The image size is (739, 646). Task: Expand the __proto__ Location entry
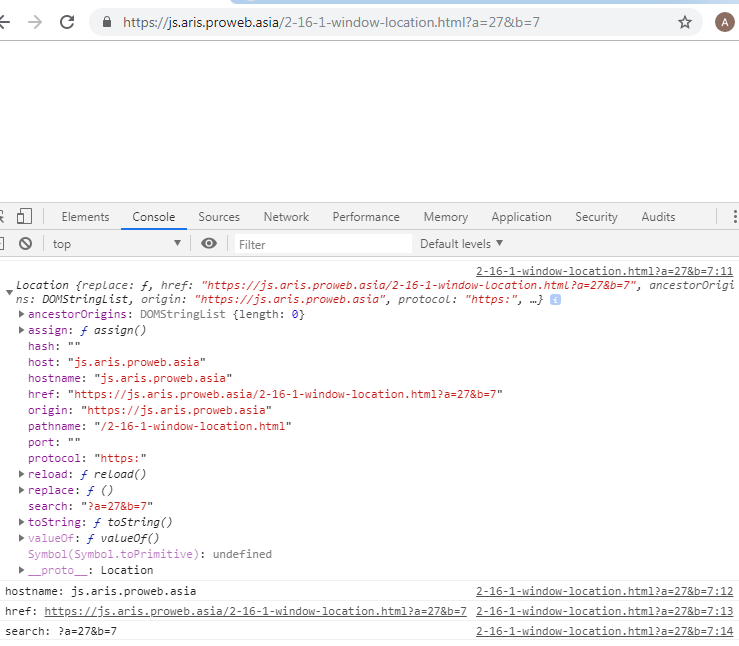[x=21, y=570]
